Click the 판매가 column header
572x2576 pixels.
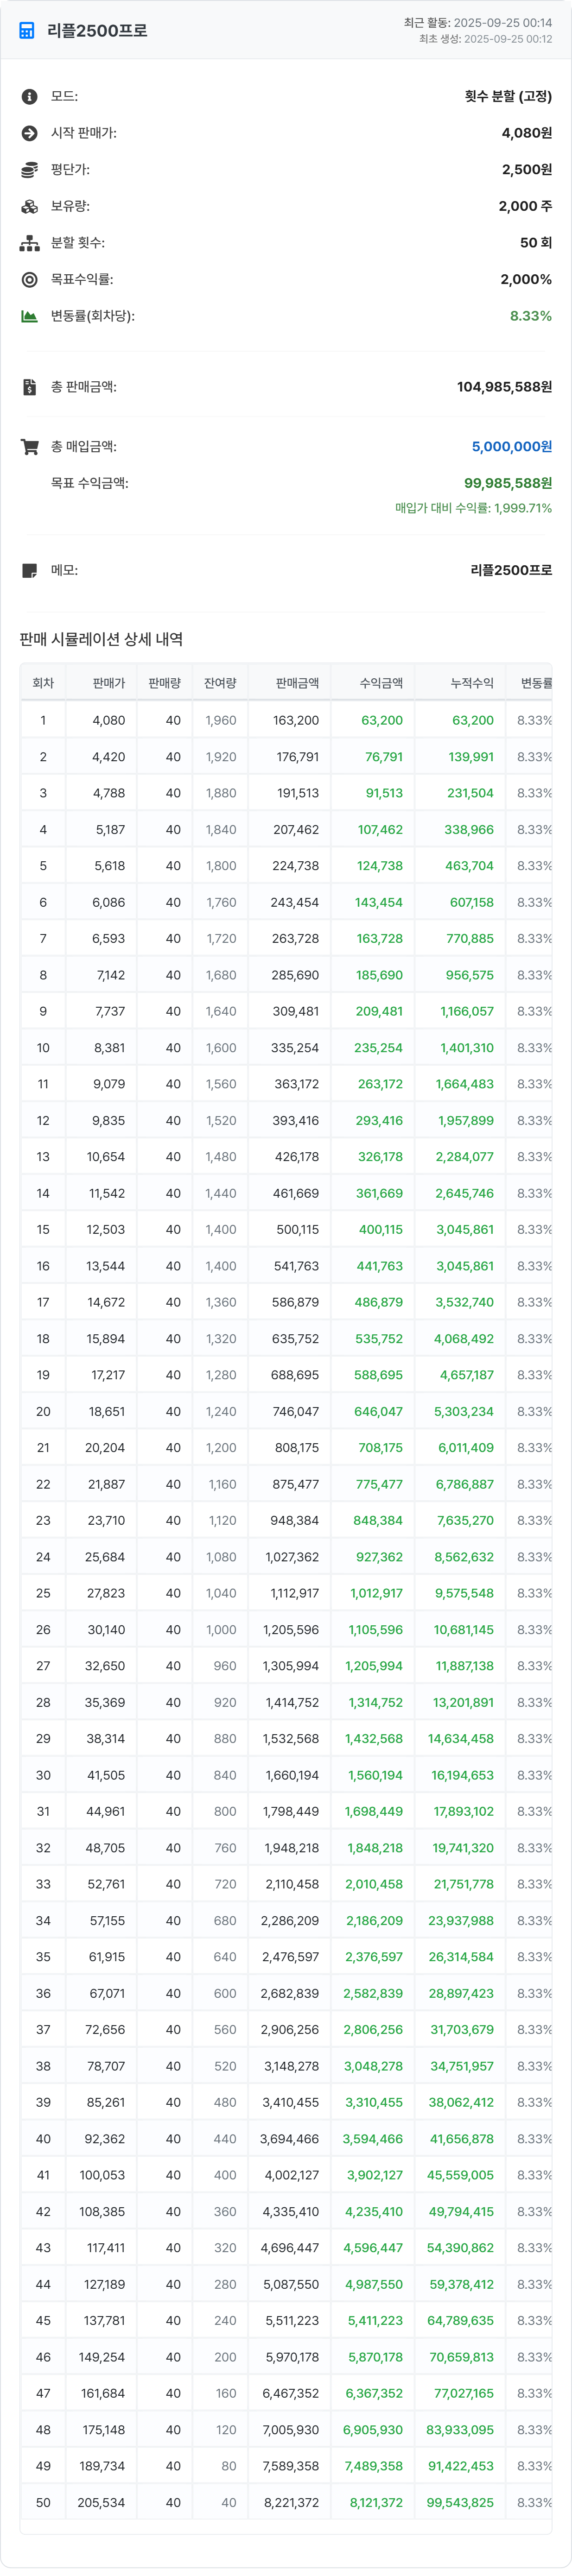[108, 683]
